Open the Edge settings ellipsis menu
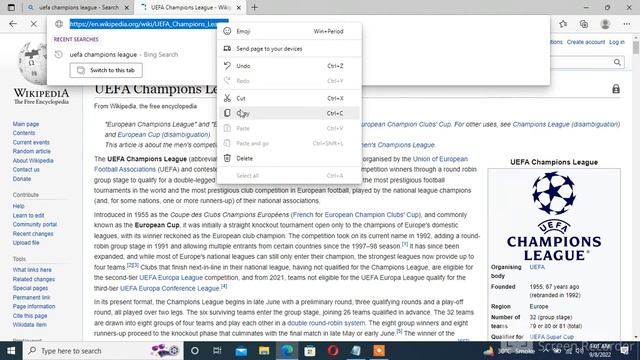640x360 pixels. point(627,24)
